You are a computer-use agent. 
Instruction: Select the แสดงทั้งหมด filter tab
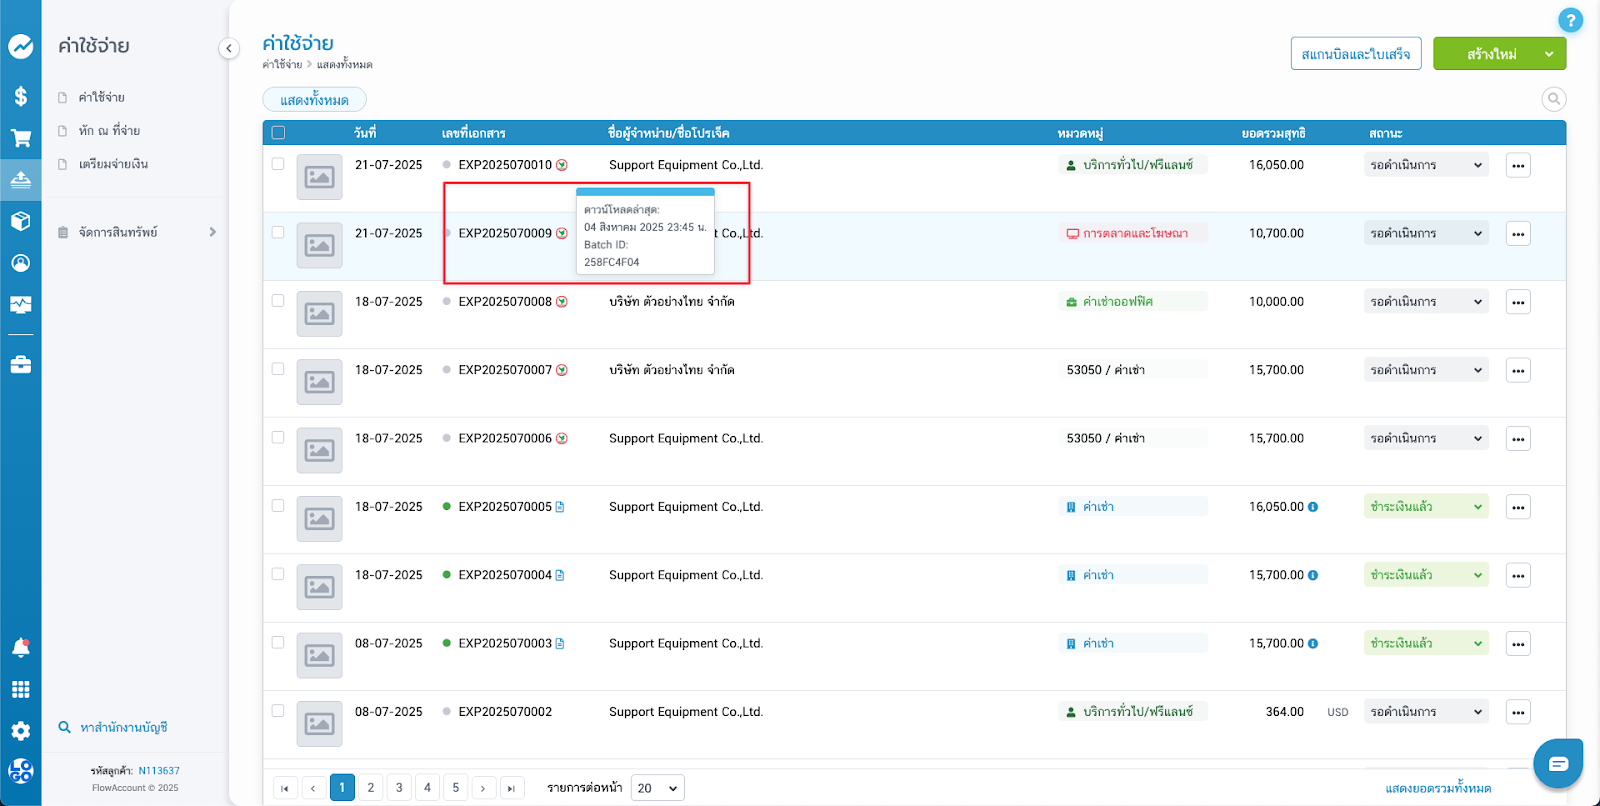314,100
